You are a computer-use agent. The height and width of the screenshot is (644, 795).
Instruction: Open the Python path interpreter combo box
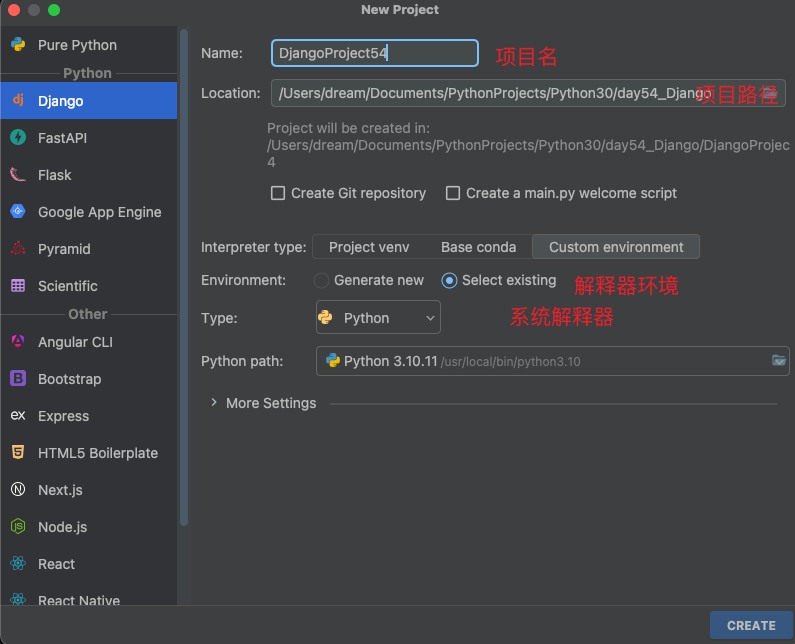[x=553, y=361]
